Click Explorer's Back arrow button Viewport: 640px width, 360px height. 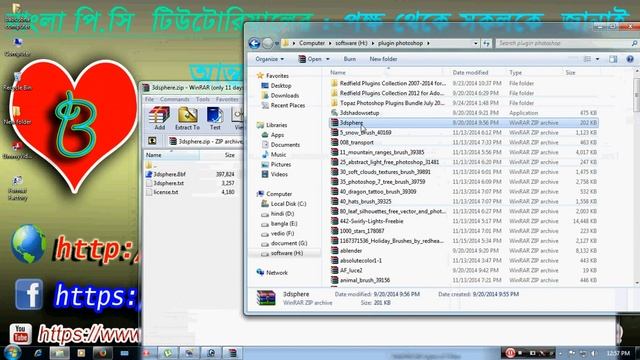254,43
